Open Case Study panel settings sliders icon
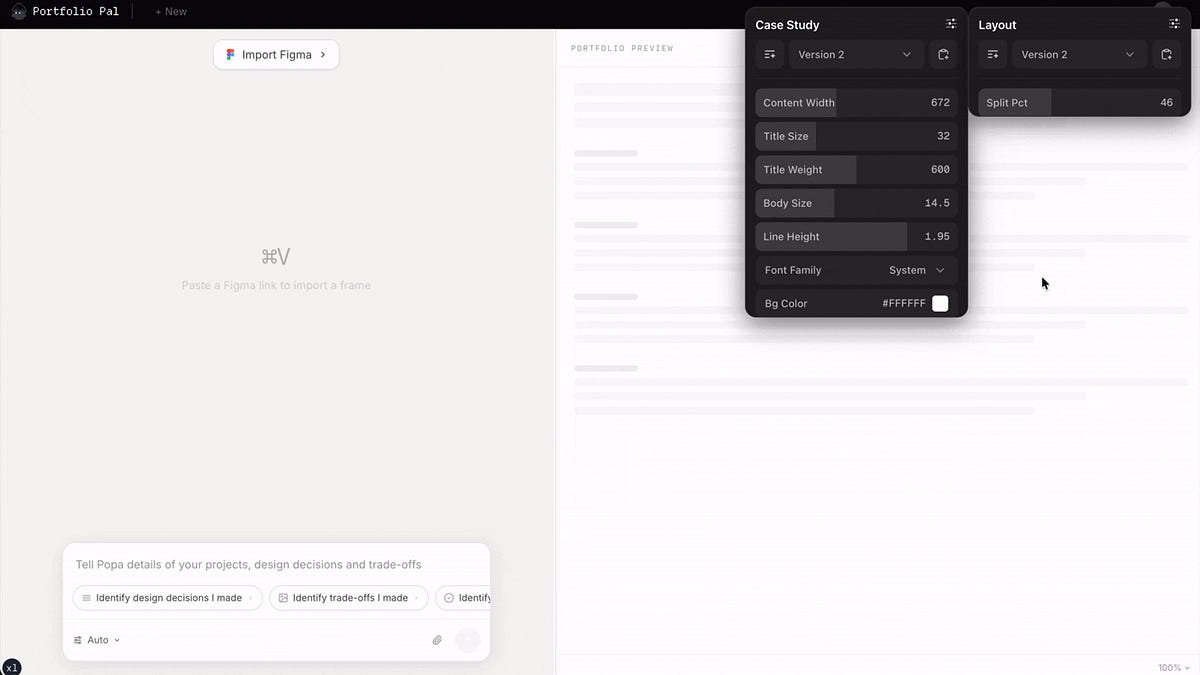Image resolution: width=1200 pixels, height=675 pixels. [951, 24]
